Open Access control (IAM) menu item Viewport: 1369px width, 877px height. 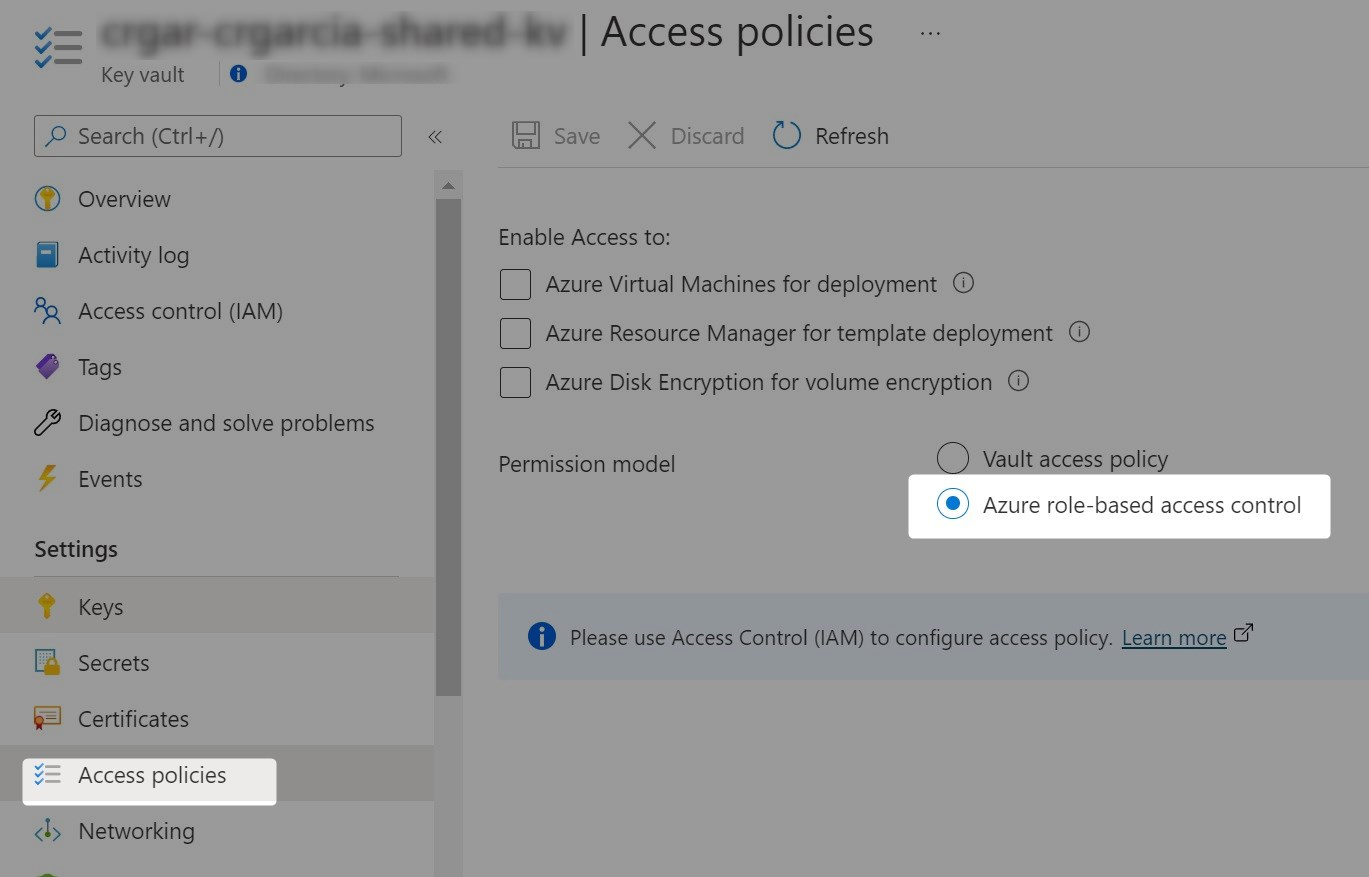tap(180, 311)
